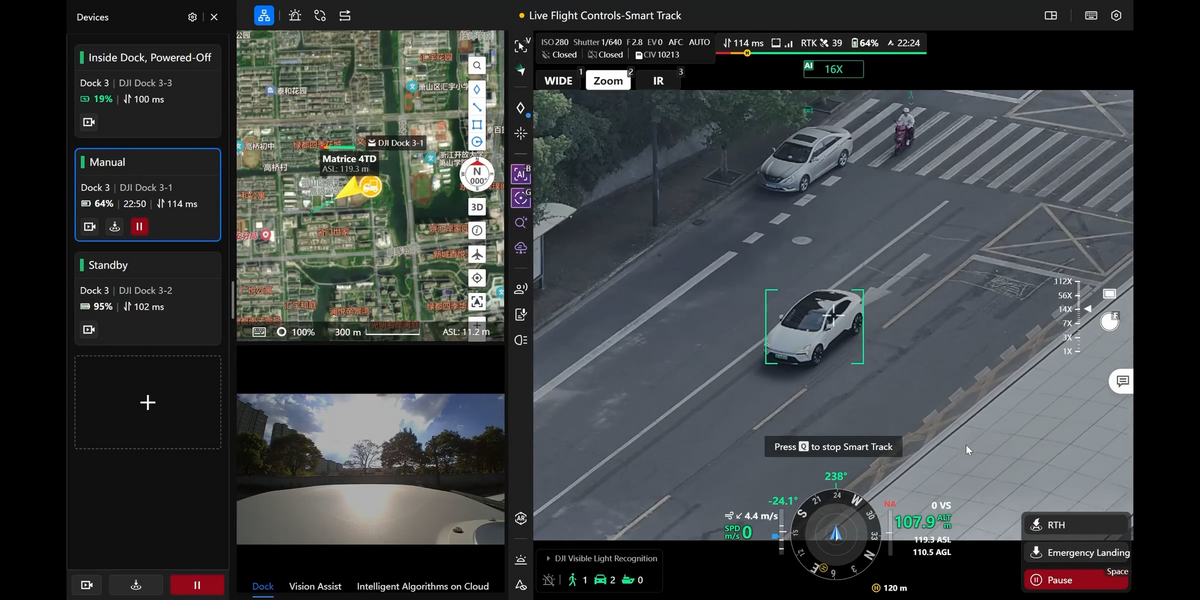
Task: Select the Inside Dock, Powered-Off device card
Action: tap(148, 91)
